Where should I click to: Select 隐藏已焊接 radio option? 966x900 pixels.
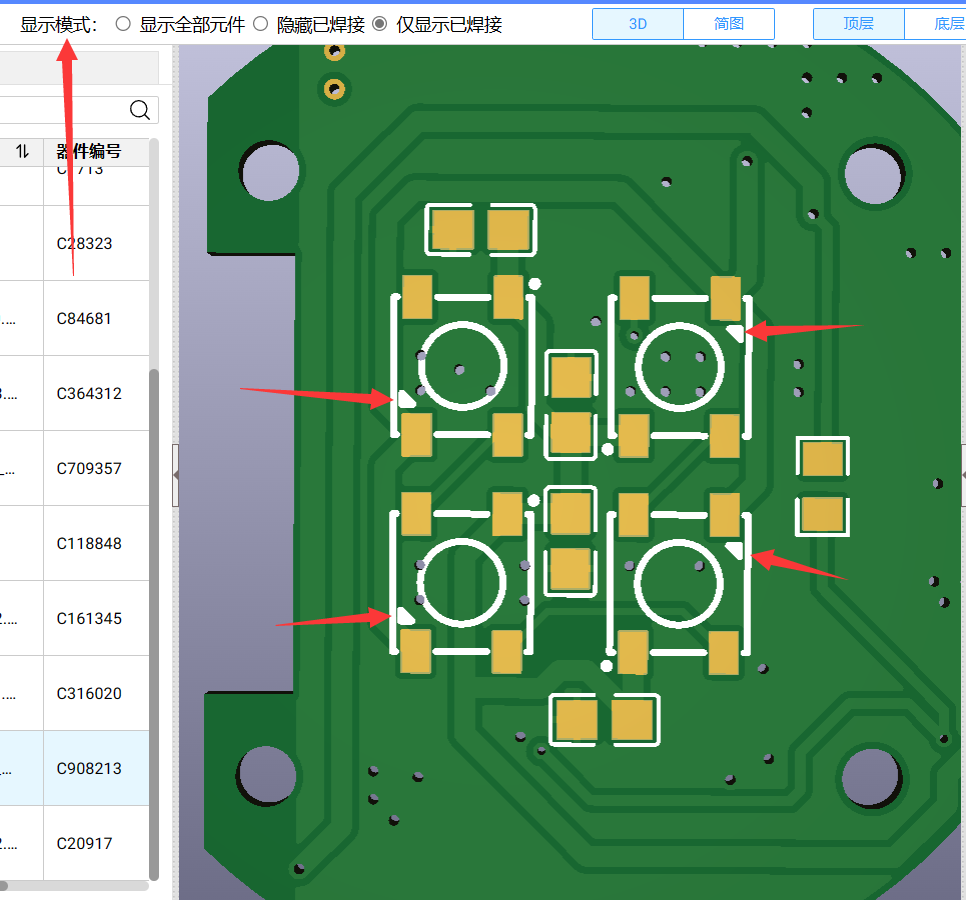(261, 24)
